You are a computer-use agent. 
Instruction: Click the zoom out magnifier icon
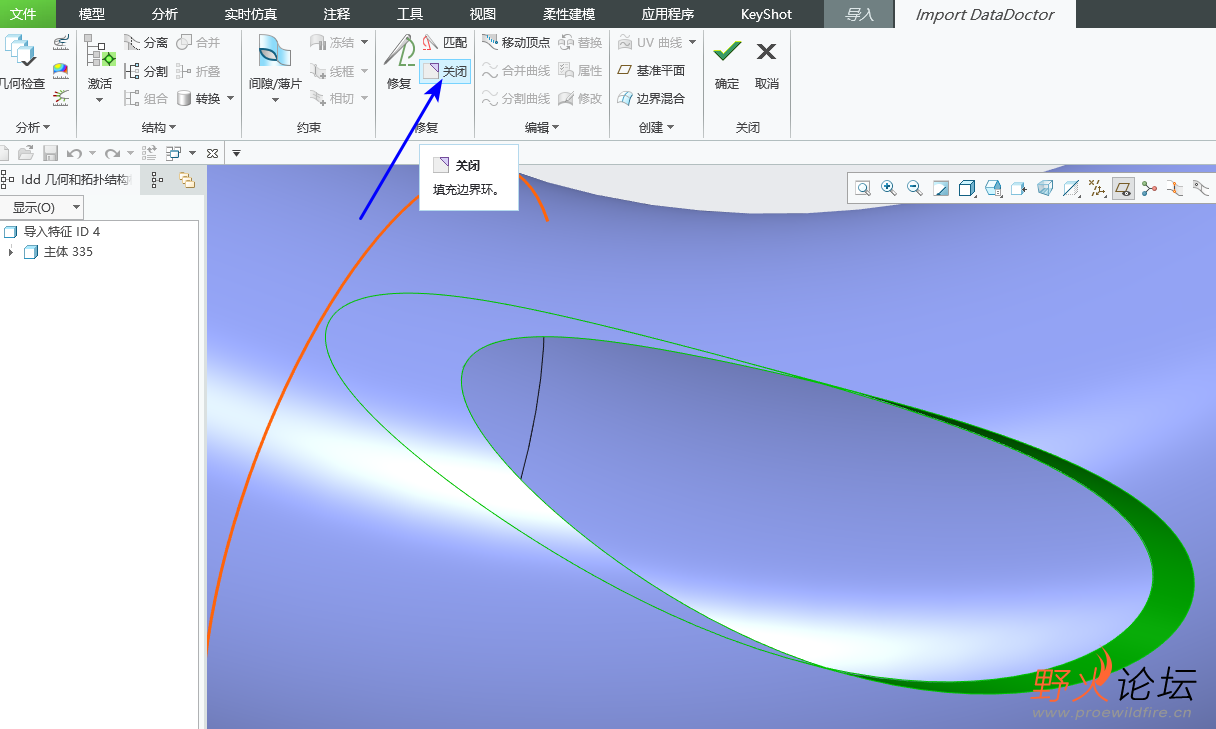point(915,187)
